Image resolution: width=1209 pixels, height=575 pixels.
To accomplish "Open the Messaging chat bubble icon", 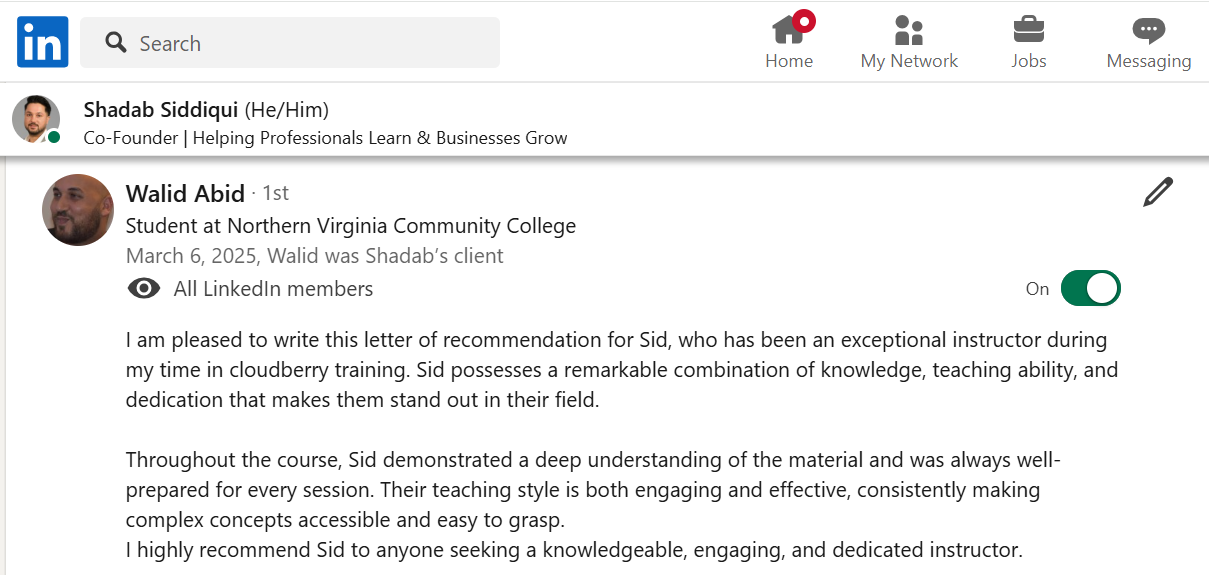I will pos(1148,30).
